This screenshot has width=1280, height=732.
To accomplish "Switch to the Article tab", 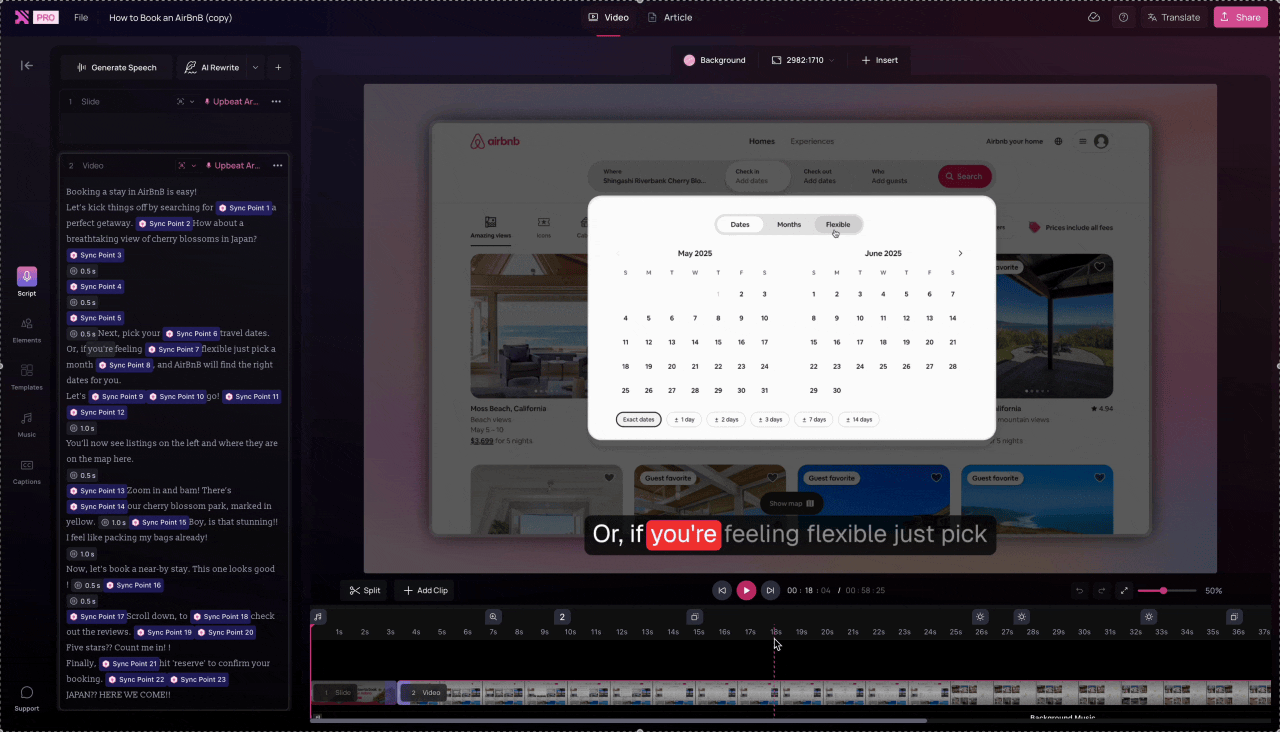I will (670, 17).
